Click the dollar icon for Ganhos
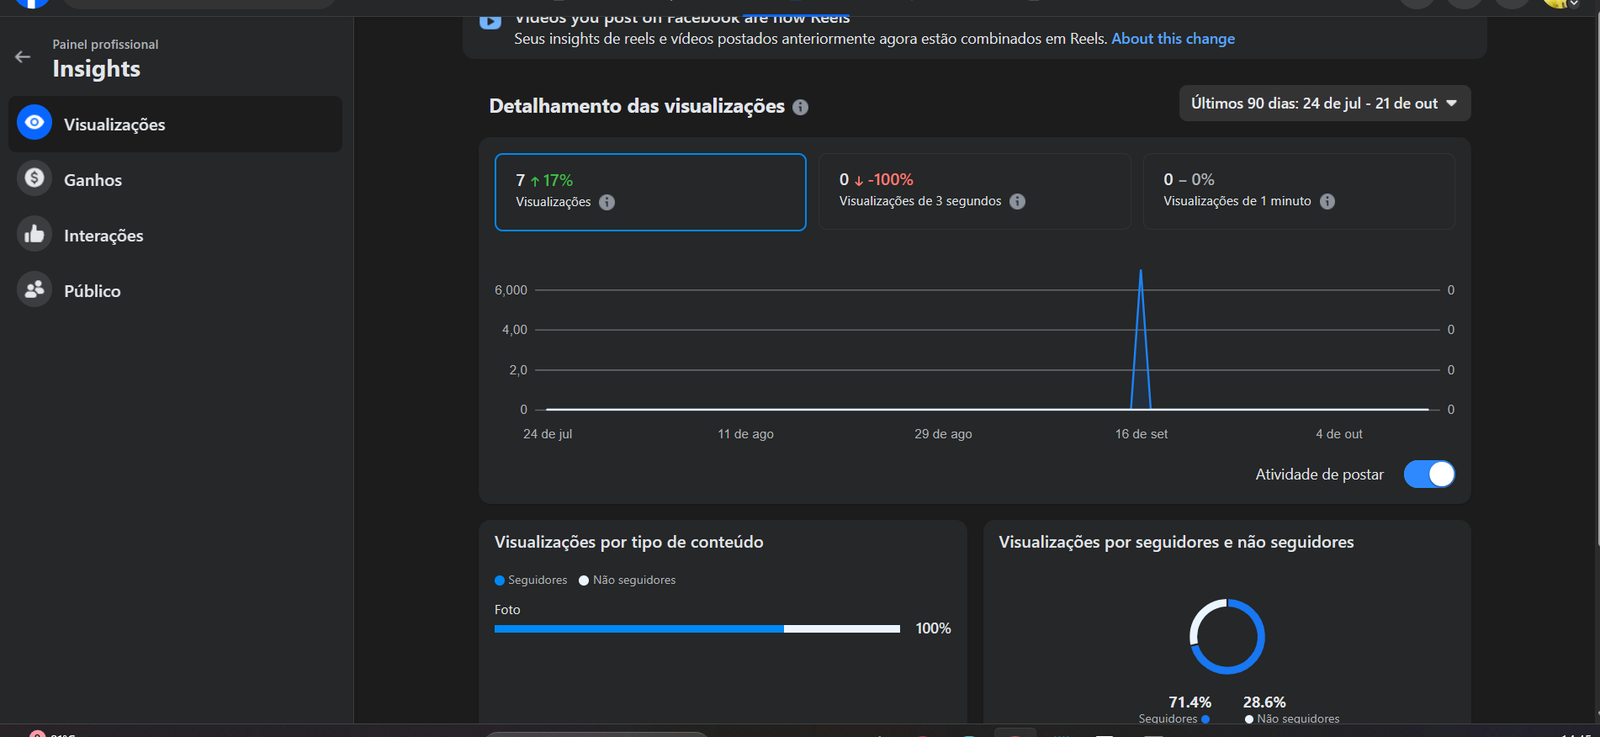The image size is (1600, 737). [35, 178]
